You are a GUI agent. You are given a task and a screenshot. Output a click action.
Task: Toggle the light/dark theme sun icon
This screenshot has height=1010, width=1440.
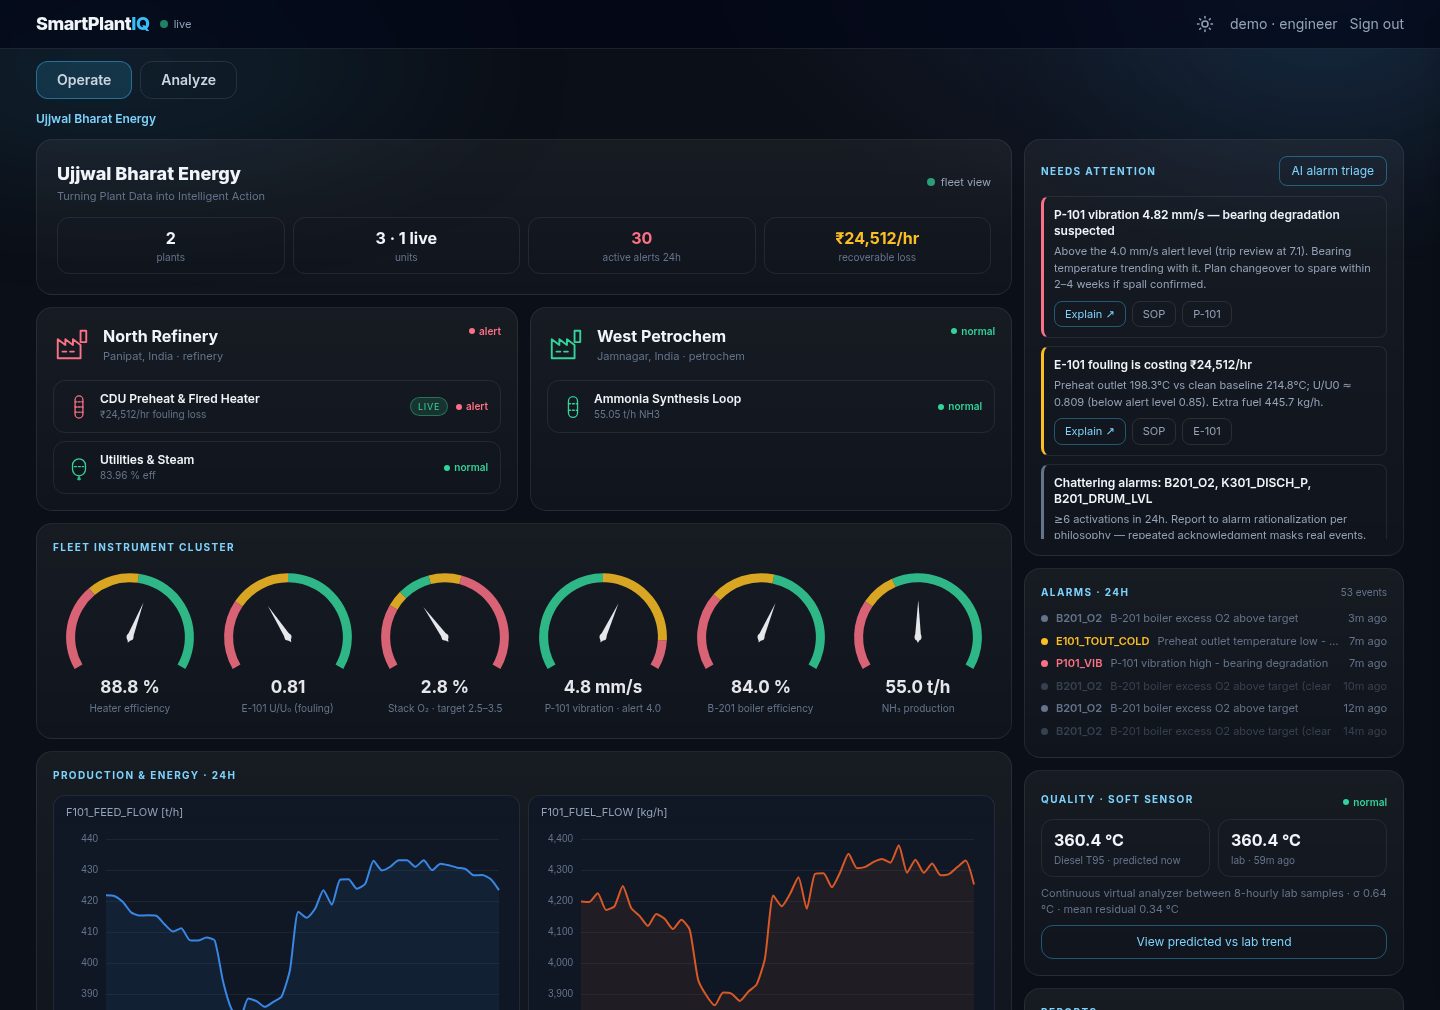(x=1205, y=24)
